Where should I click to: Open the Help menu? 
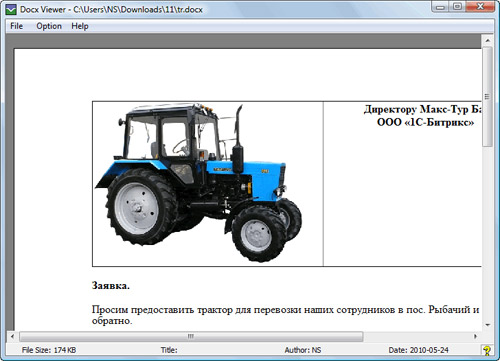[x=80, y=26]
